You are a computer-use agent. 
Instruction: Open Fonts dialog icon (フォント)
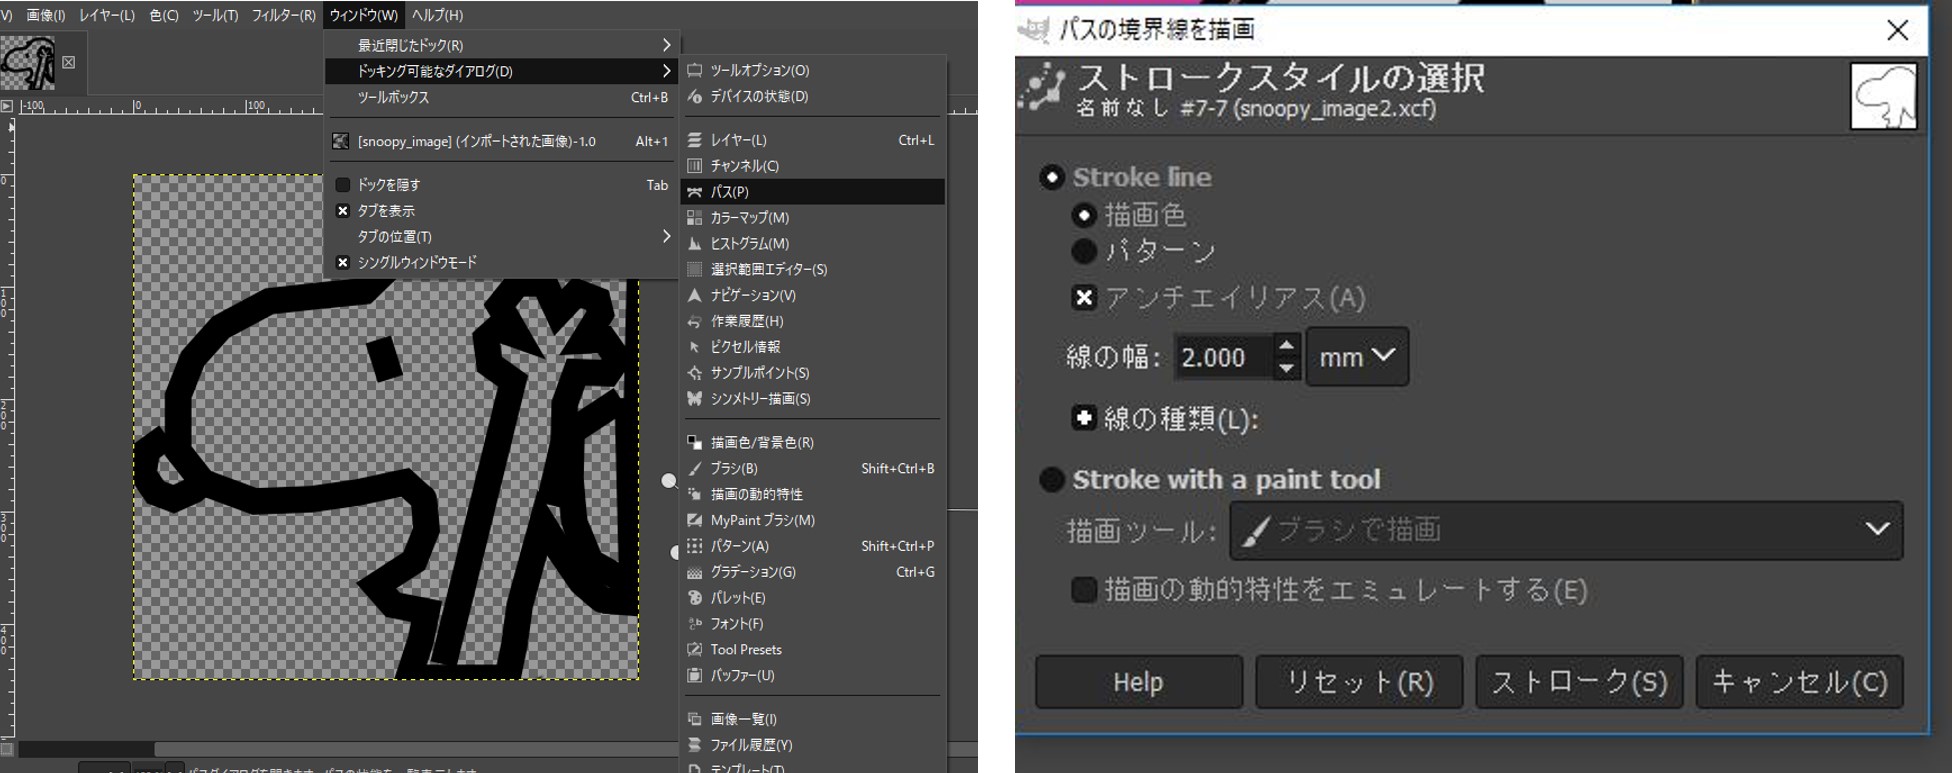coord(695,624)
